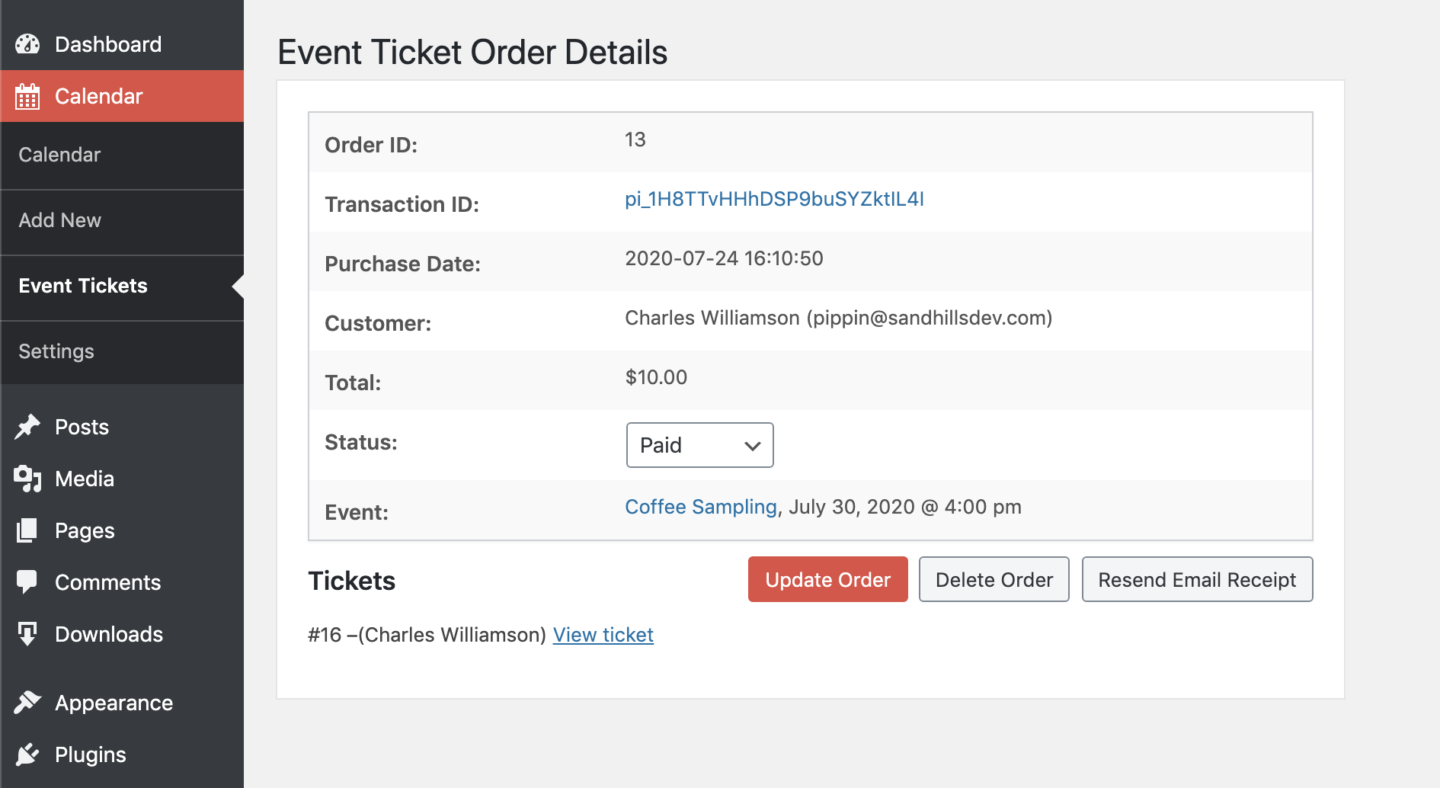Click Resend Email Receipt
1440x788 pixels.
coord(1197,579)
